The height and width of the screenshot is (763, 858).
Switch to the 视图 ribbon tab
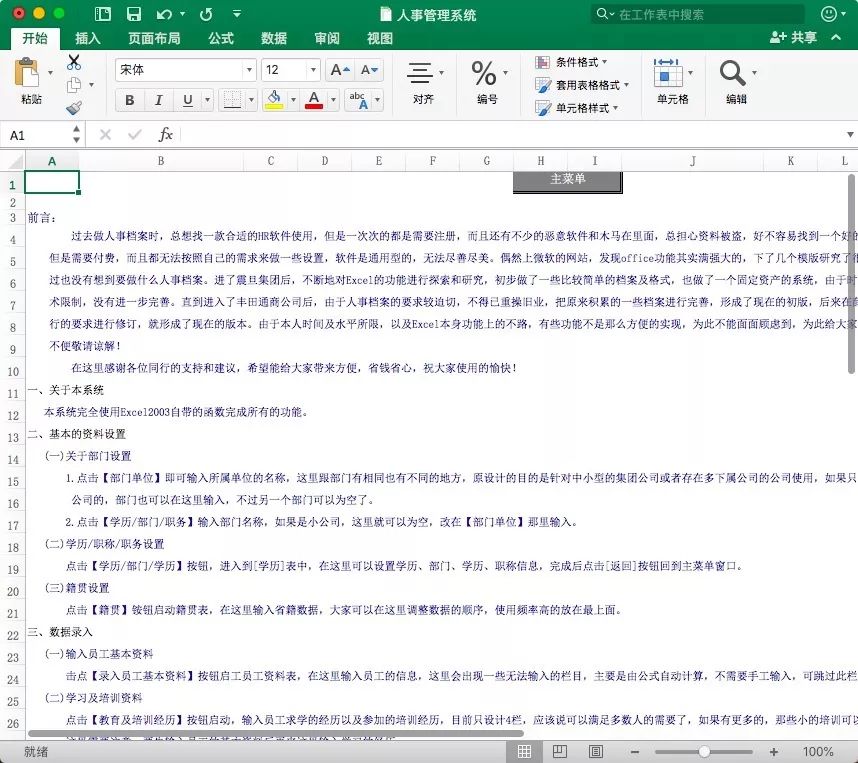pyautogui.click(x=380, y=37)
